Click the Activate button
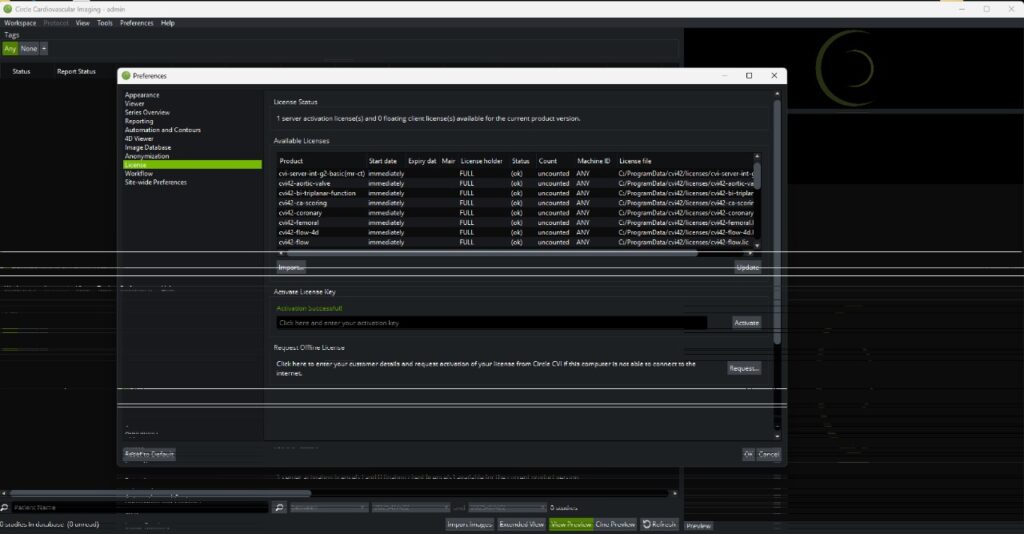Viewport: 1024px width, 534px height. coord(746,323)
